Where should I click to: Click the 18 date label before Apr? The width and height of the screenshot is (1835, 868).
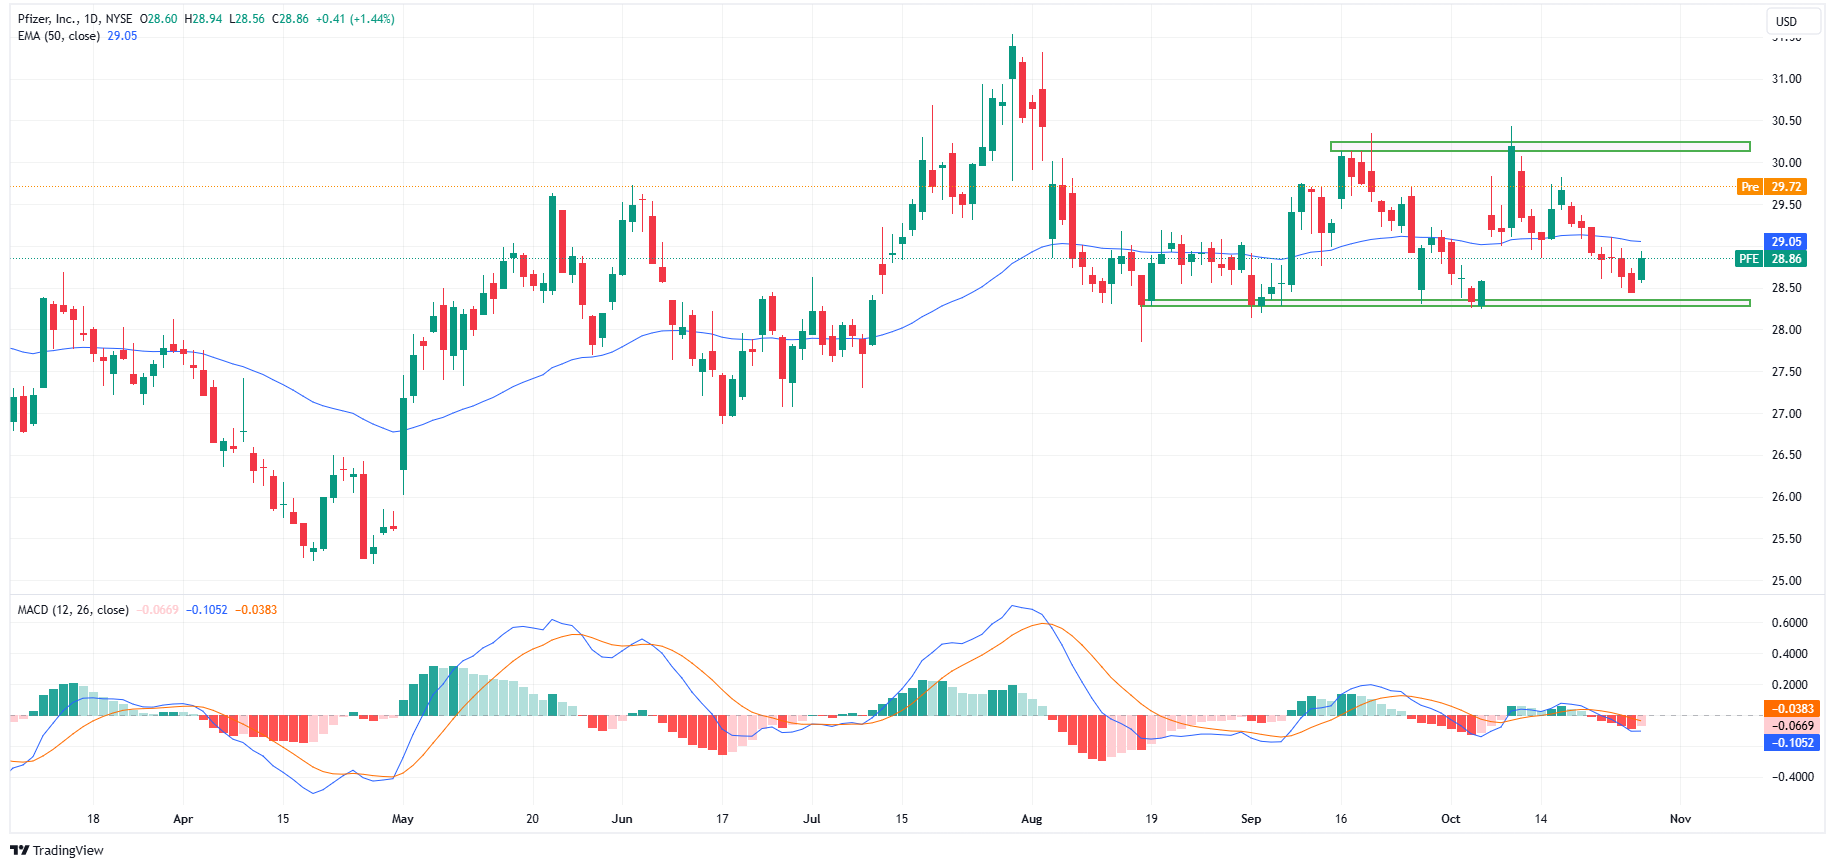pyautogui.click(x=93, y=819)
